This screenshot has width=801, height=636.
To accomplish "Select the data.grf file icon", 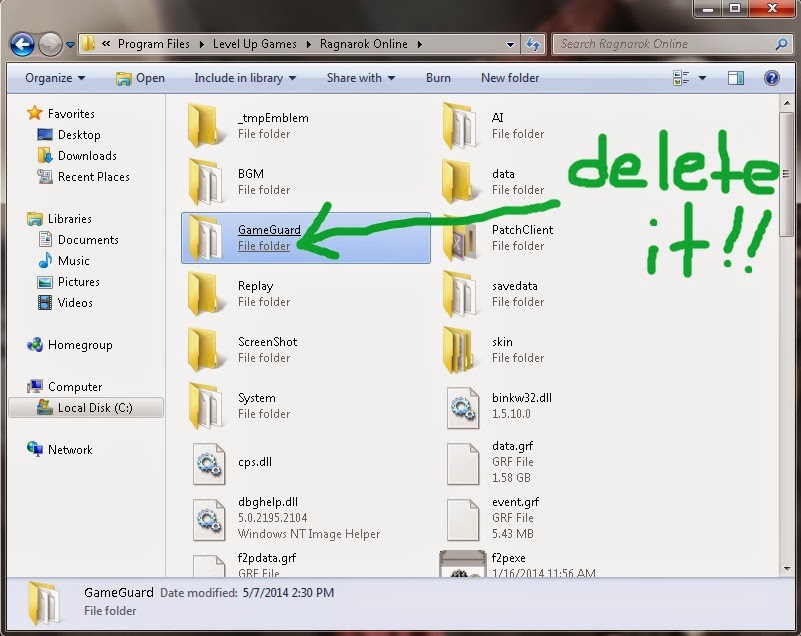I will [x=463, y=464].
